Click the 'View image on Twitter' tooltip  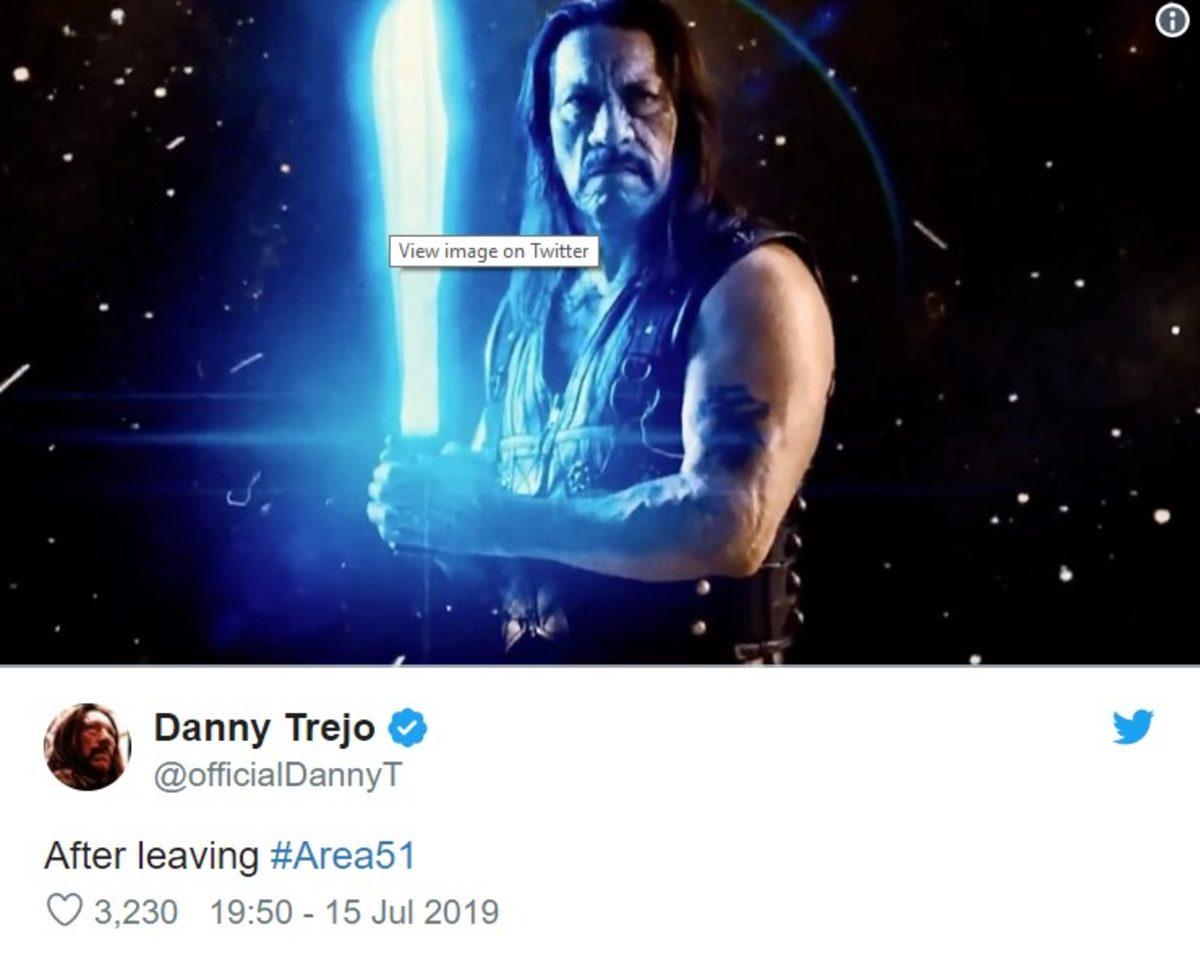click(x=493, y=251)
